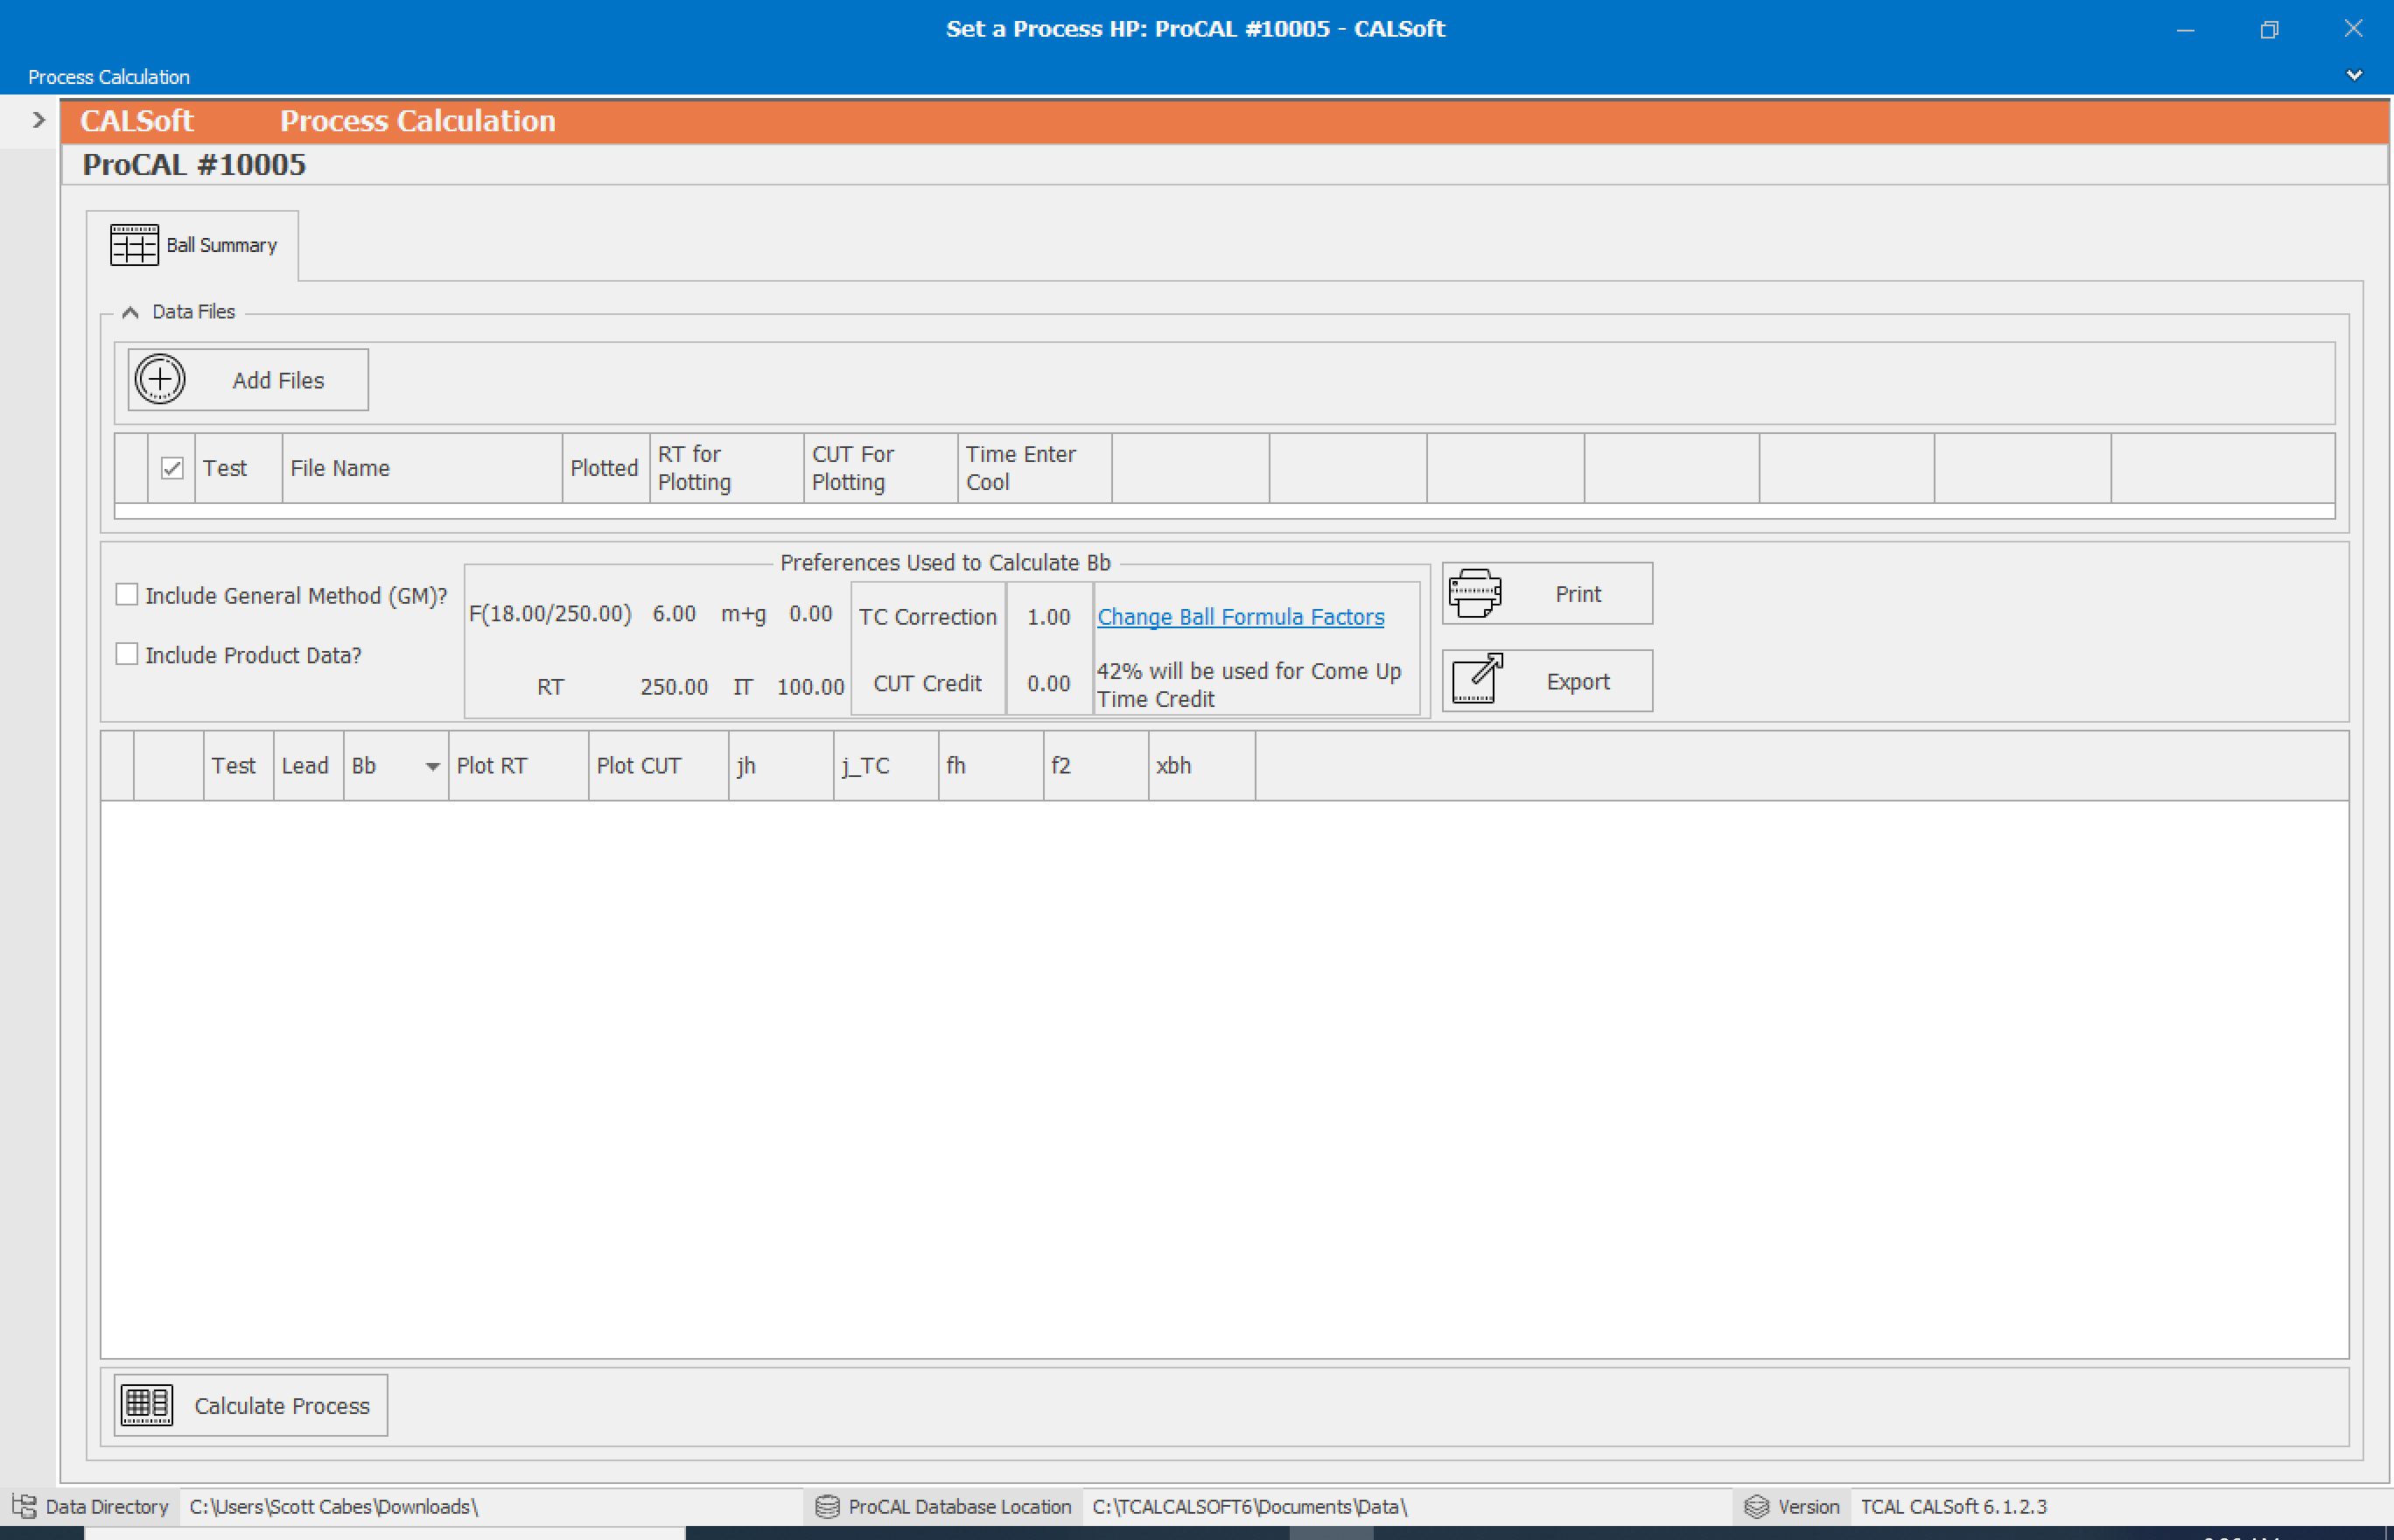Click the Test header in results grid

[239, 766]
